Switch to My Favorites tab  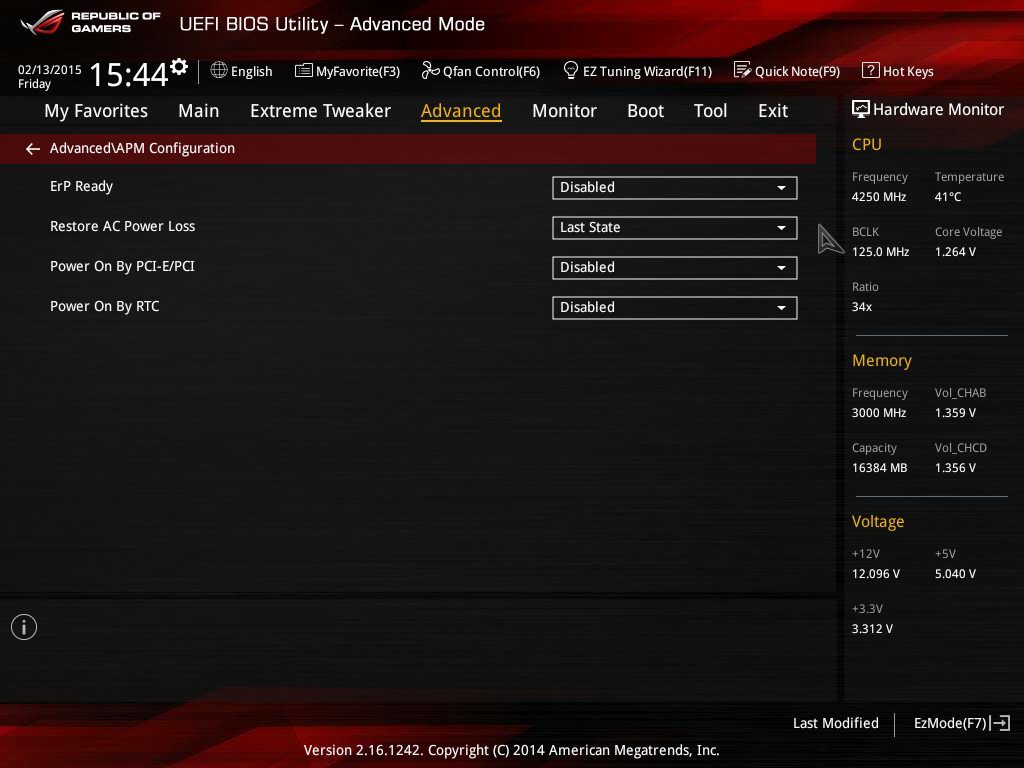click(96, 111)
